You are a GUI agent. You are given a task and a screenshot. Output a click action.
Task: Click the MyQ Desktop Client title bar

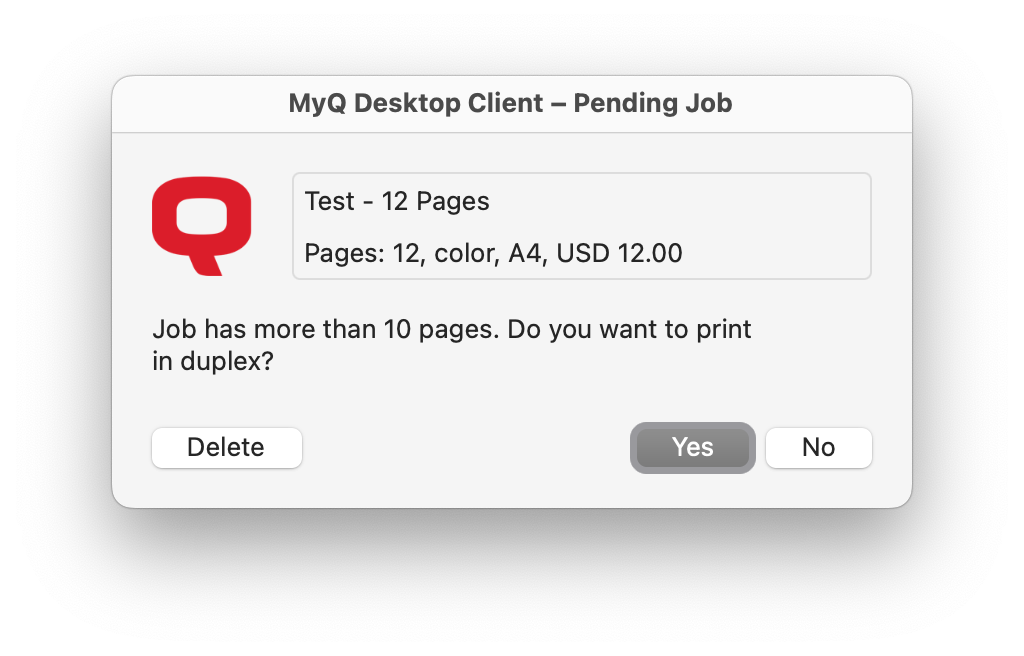coord(511,103)
